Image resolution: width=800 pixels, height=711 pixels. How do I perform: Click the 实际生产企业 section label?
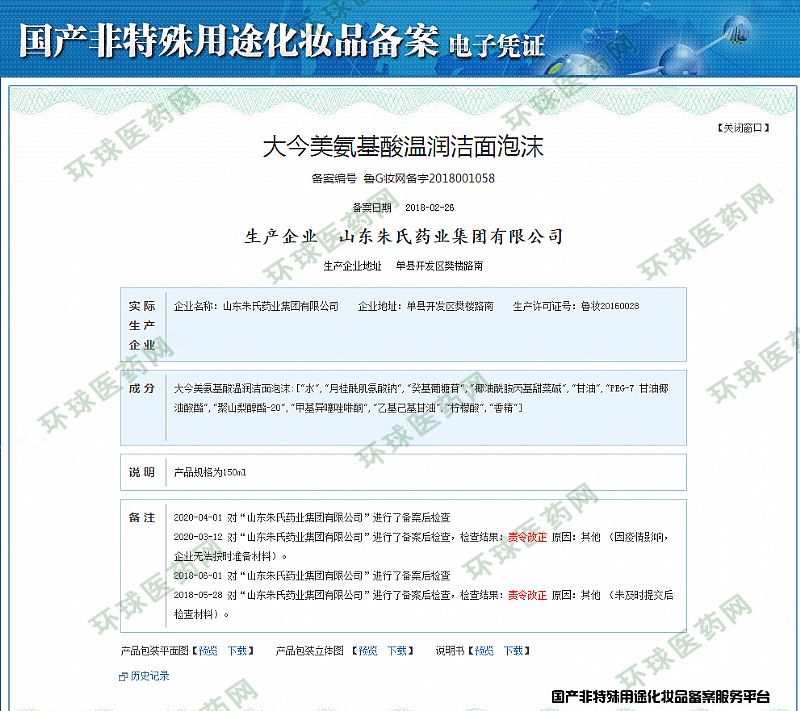click(142, 325)
